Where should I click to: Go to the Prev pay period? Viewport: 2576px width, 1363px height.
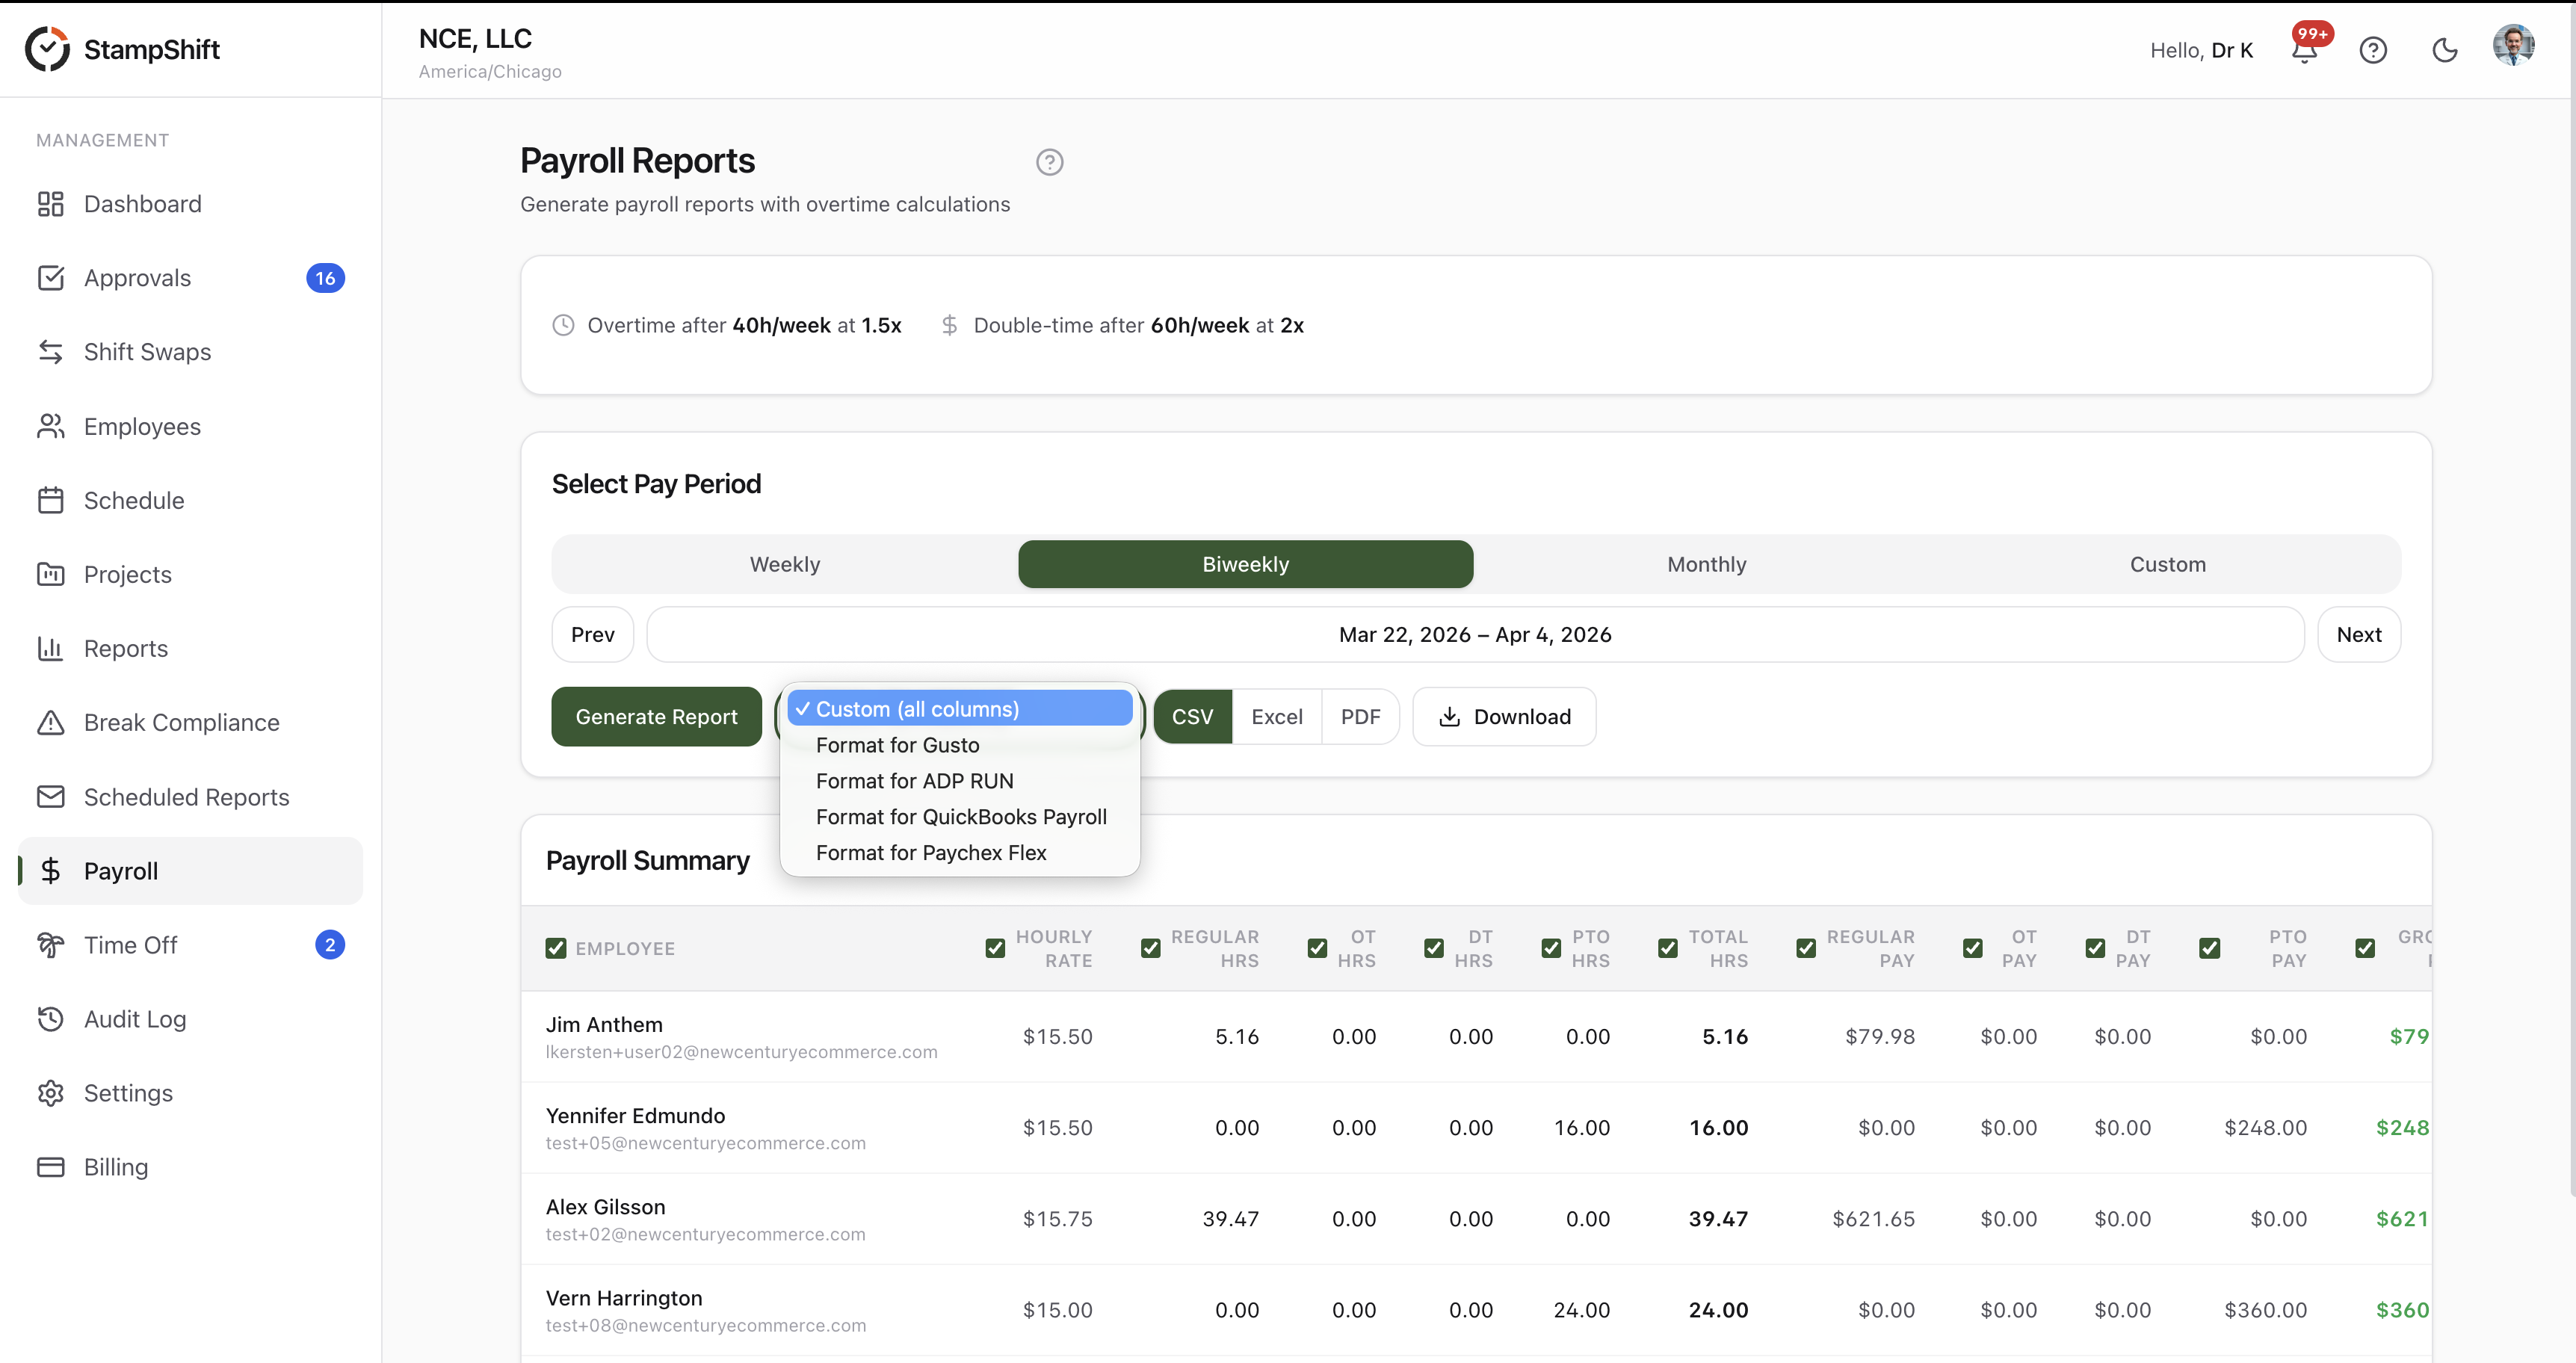(593, 635)
